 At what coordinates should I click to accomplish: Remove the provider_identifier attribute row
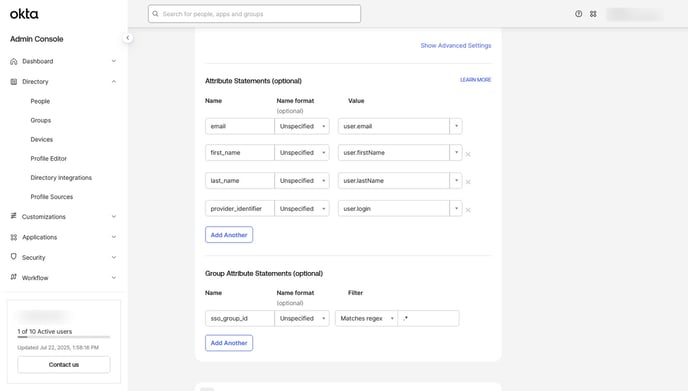[468, 210]
